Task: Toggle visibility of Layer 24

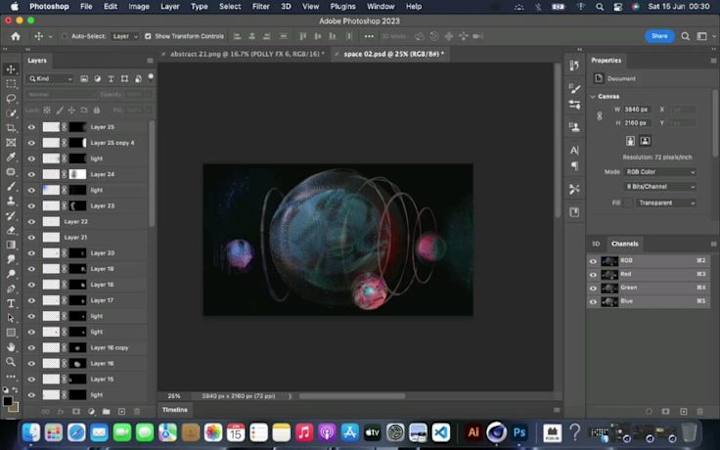Action: pos(31,174)
